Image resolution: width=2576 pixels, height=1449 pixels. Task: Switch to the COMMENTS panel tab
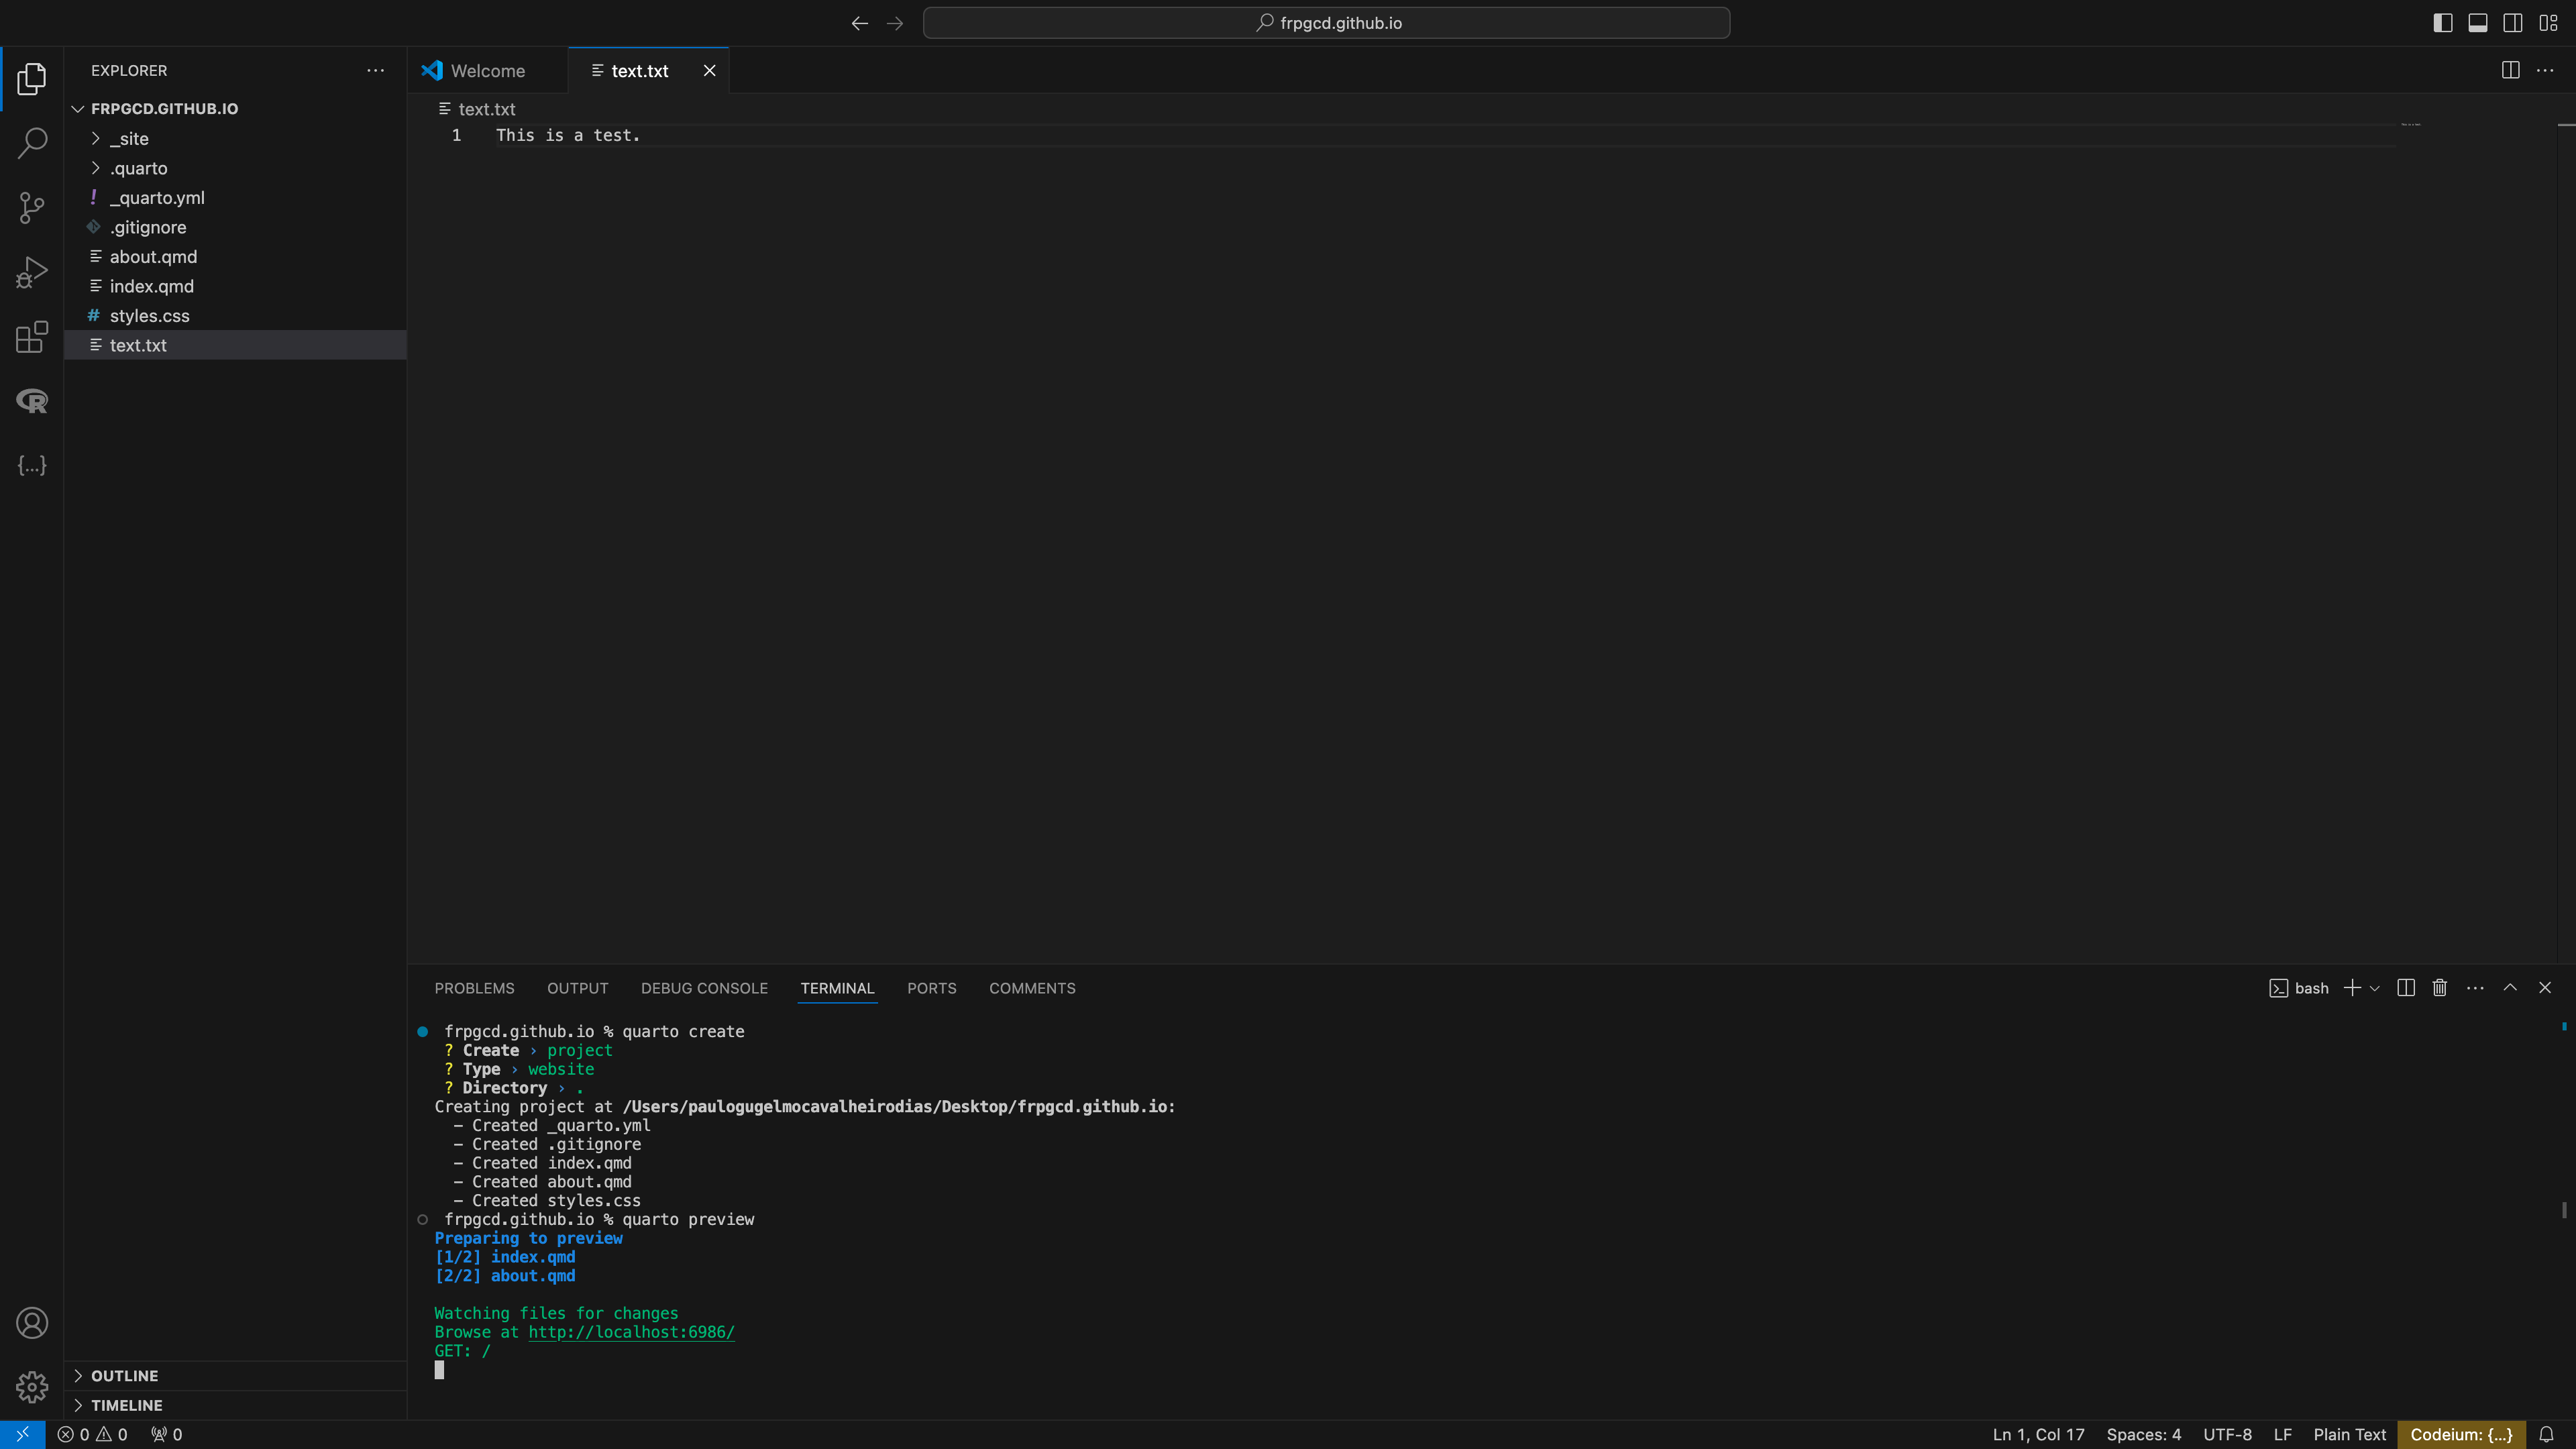point(1032,988)
